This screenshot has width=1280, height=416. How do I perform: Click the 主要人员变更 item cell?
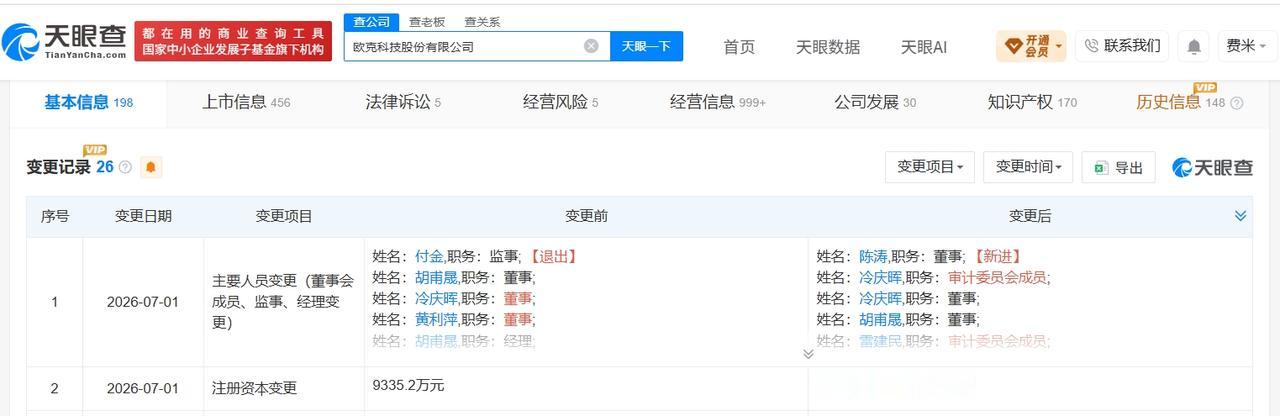pos(283,302)
